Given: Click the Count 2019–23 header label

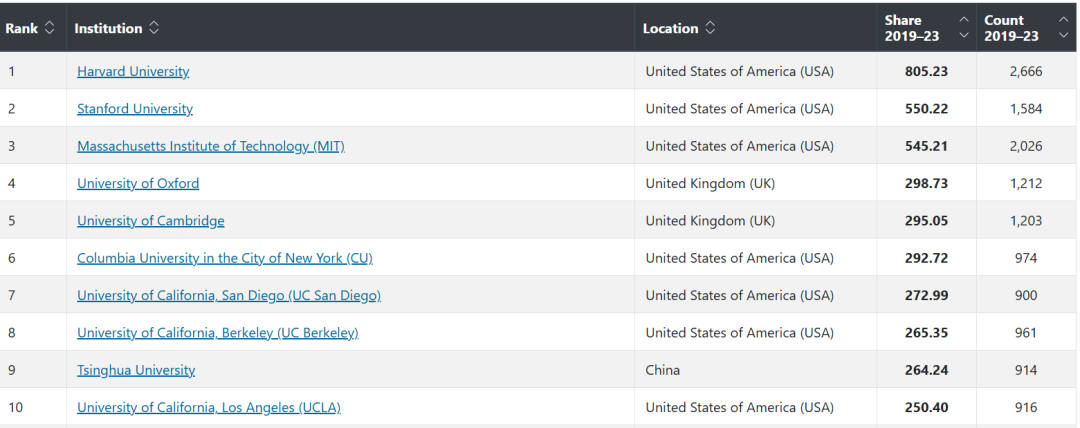Looking at the screenshot, I should click(x=1011, y=28).
